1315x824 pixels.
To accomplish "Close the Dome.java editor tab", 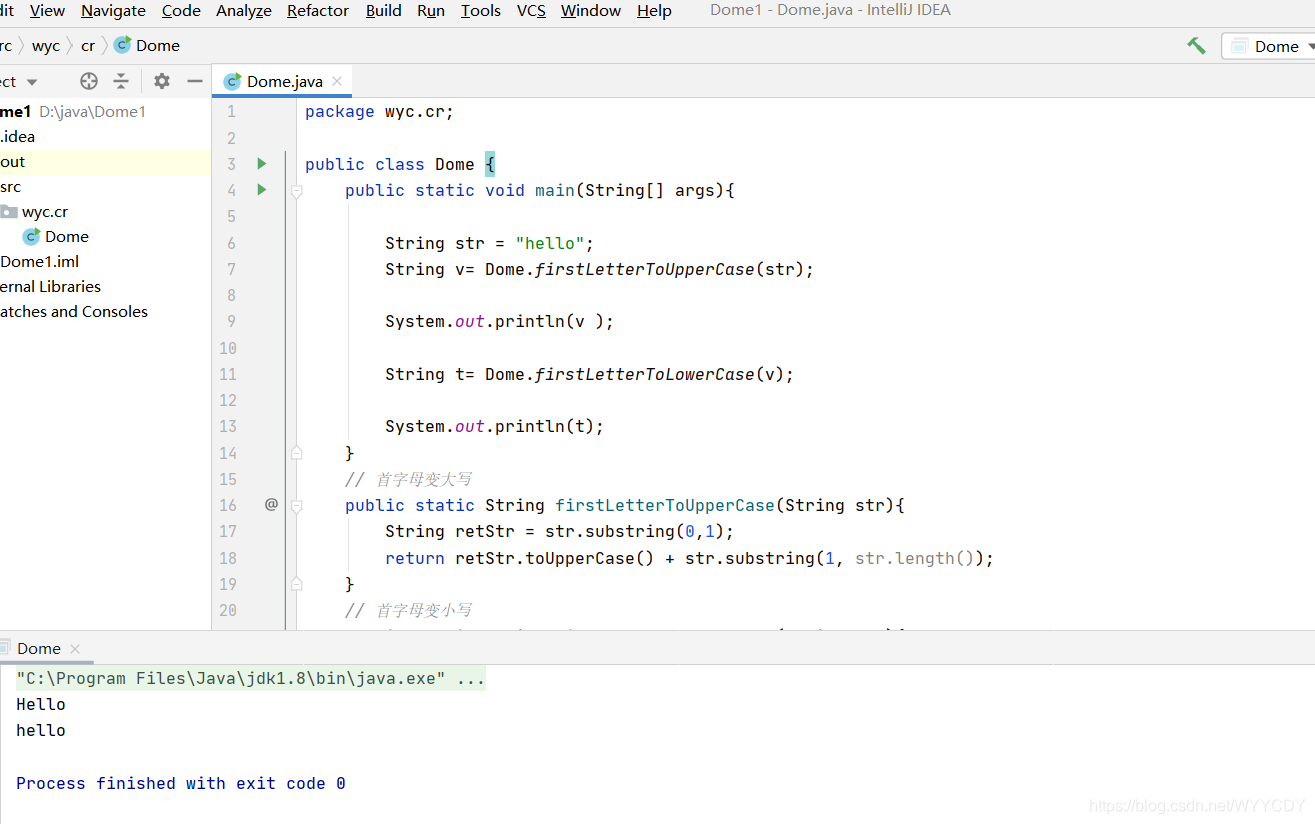I will [337, 81].
